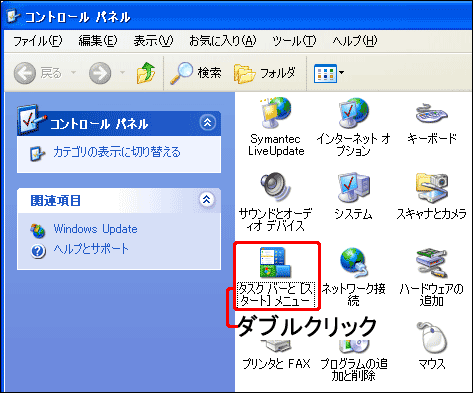The width and height of the screenshot is (473, 393).
Task: Select the キーボード keyboard icon
Action: point(431,113)
